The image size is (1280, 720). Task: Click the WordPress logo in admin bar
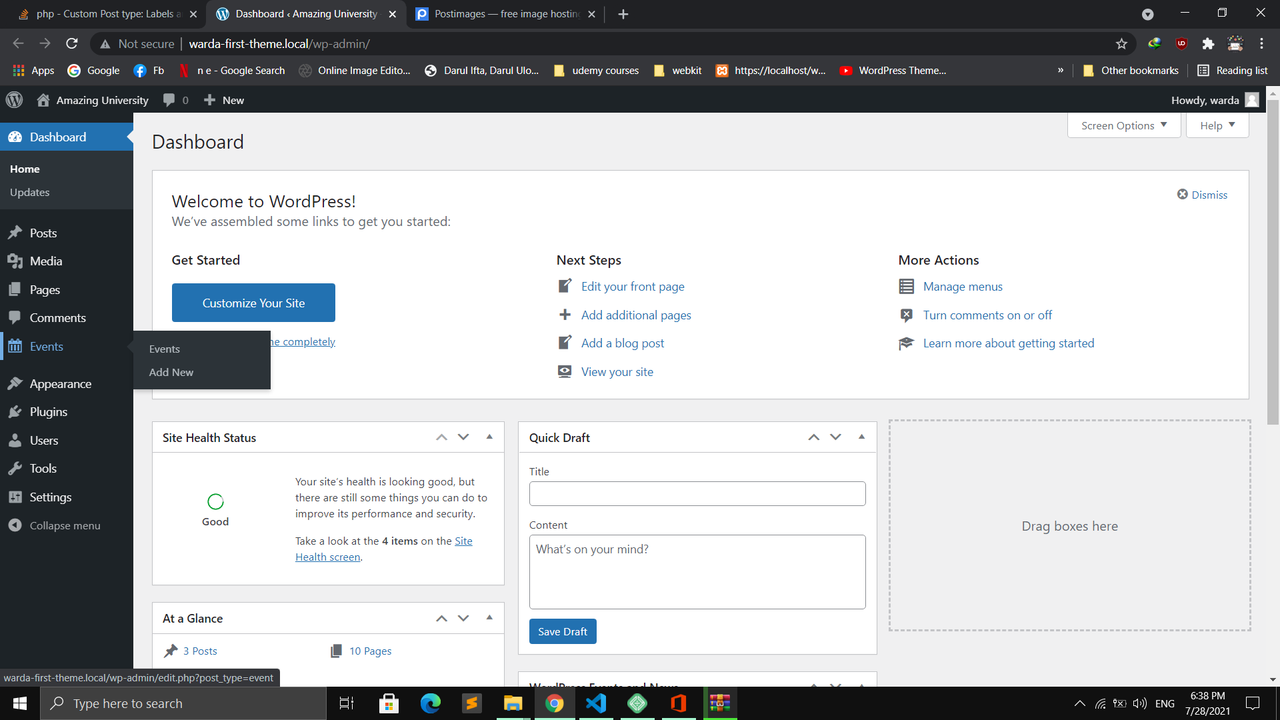(14, 100)
